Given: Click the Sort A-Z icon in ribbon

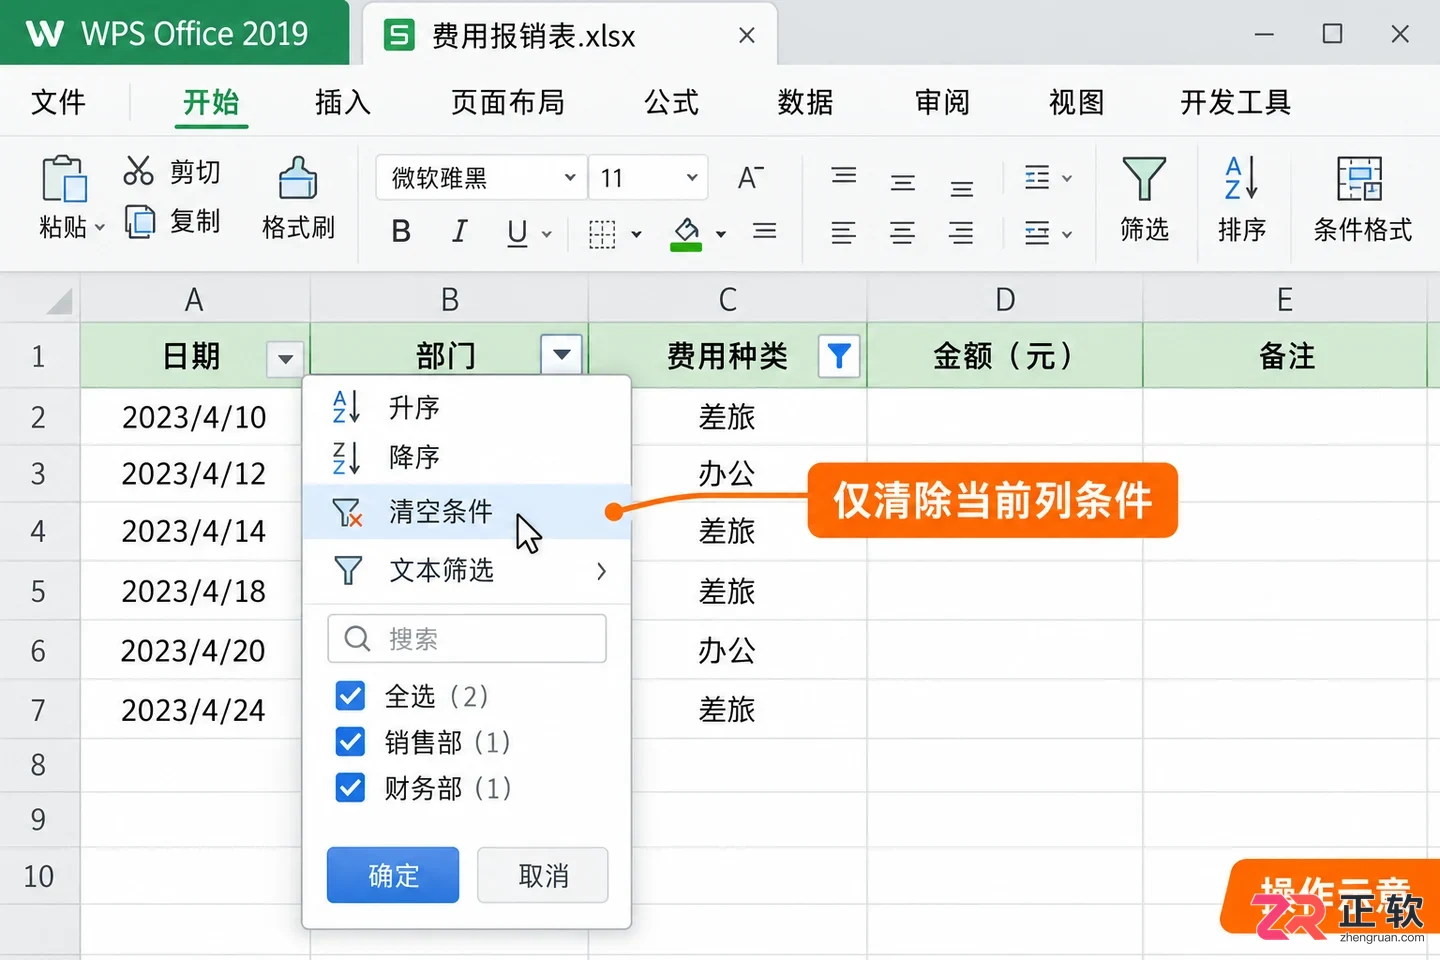Looking at the screenshot, I should tap(1241, 178).
